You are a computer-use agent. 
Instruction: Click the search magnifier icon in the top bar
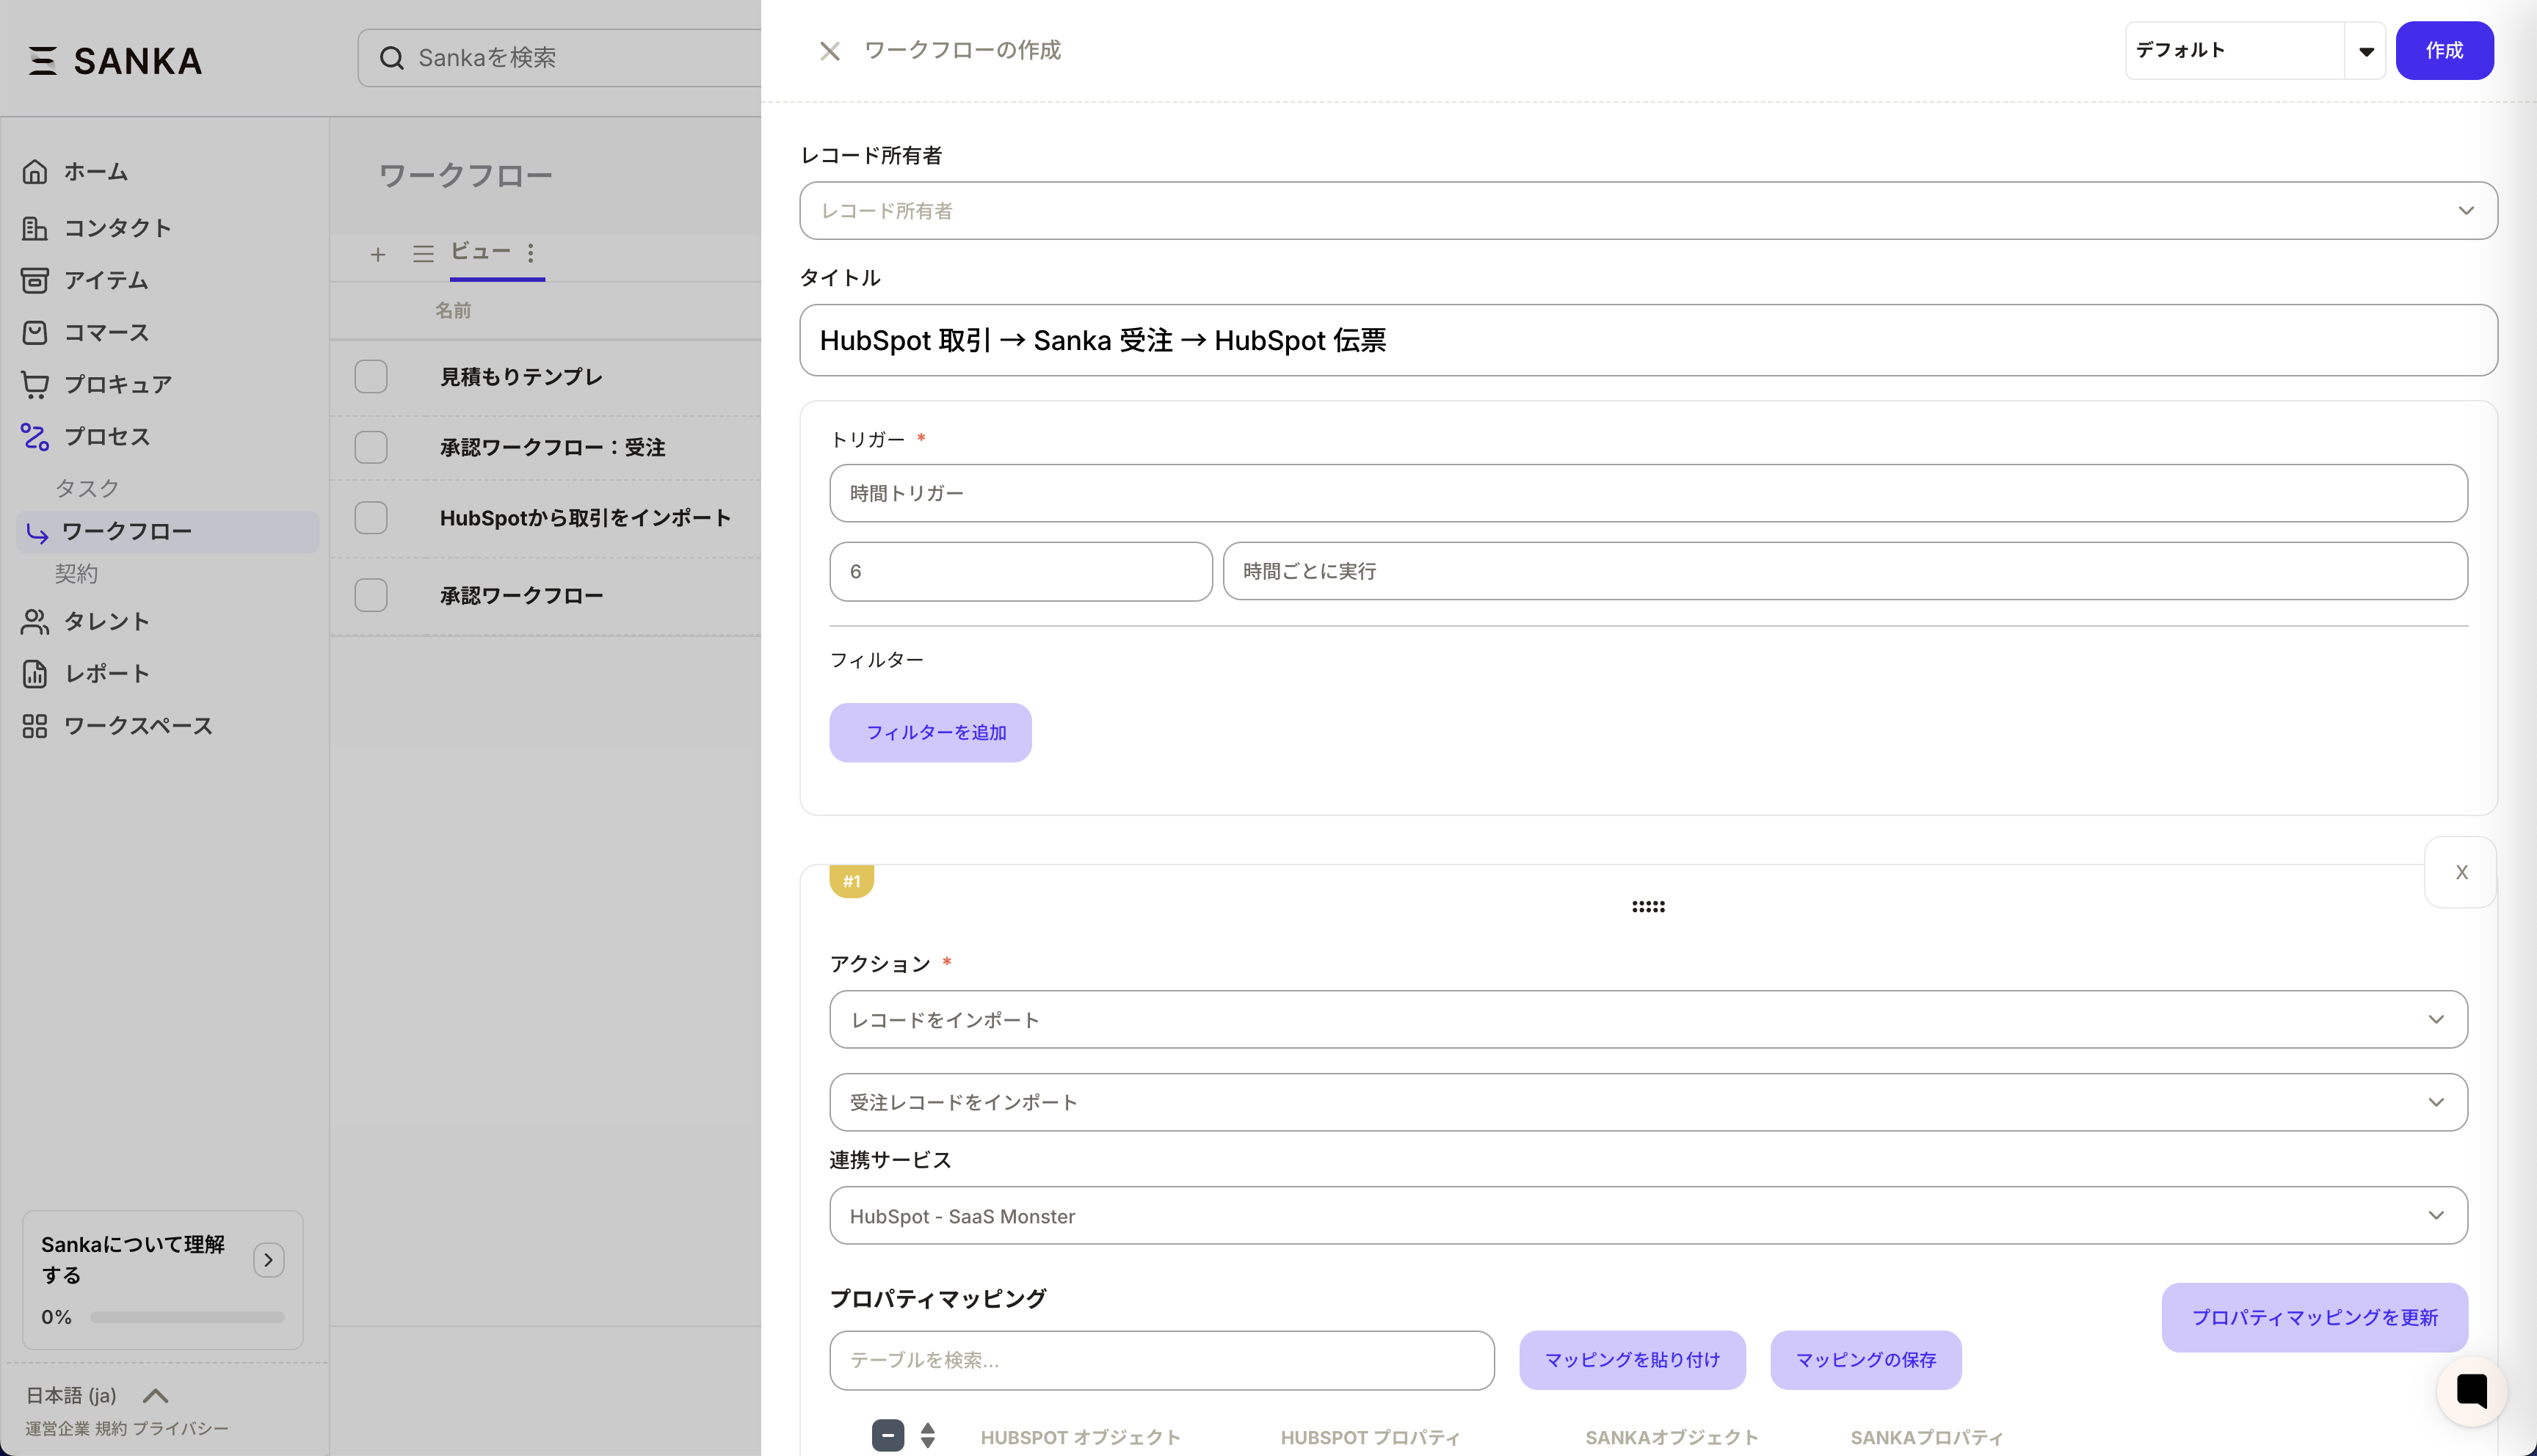391,57
